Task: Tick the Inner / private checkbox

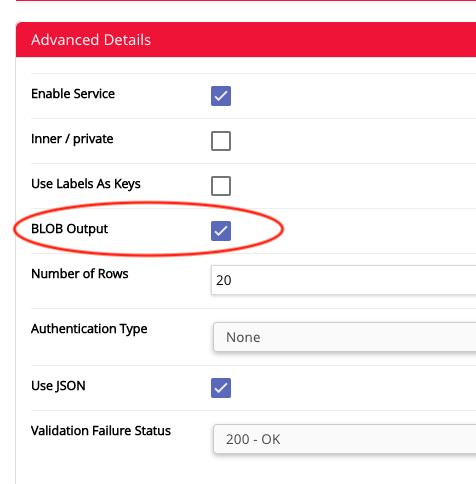Action: [x=221, y=141]
